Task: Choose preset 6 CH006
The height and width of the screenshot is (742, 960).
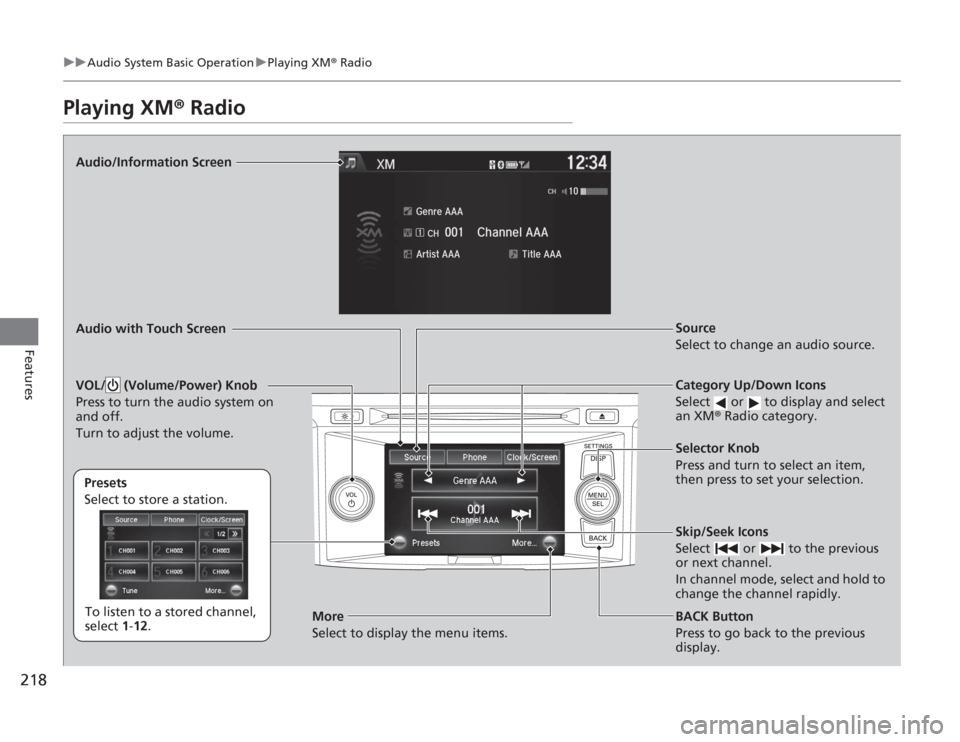Action: click(x=221, y=572)
